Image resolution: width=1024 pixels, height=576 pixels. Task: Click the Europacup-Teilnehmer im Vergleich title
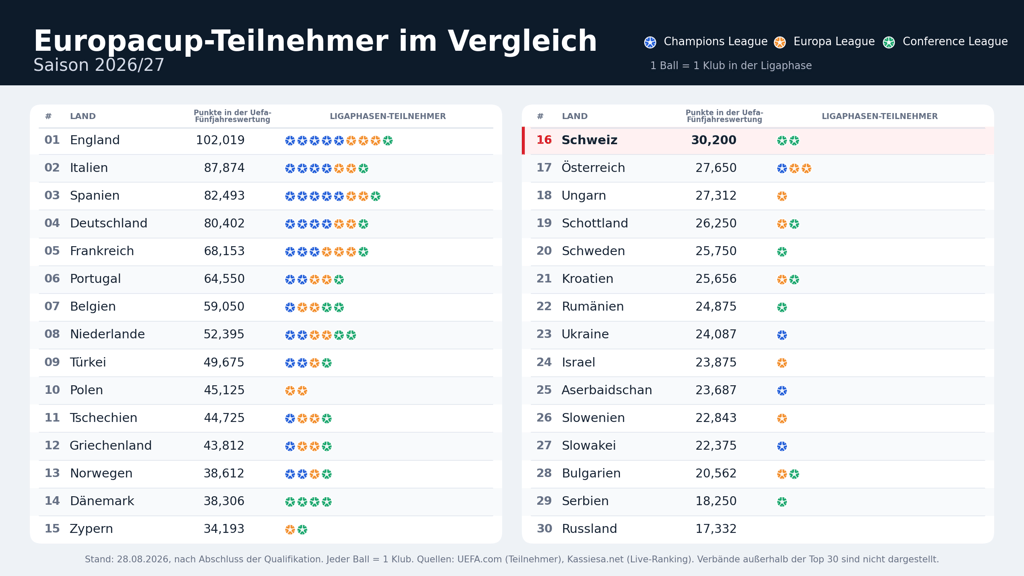(x=315, y=40)
